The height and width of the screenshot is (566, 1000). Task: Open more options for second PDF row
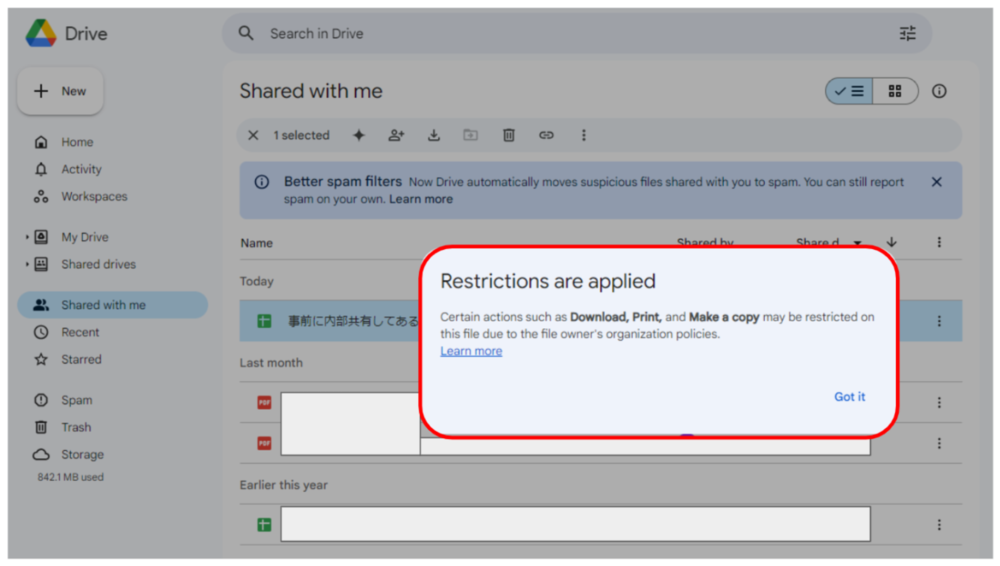coord(939,443)
